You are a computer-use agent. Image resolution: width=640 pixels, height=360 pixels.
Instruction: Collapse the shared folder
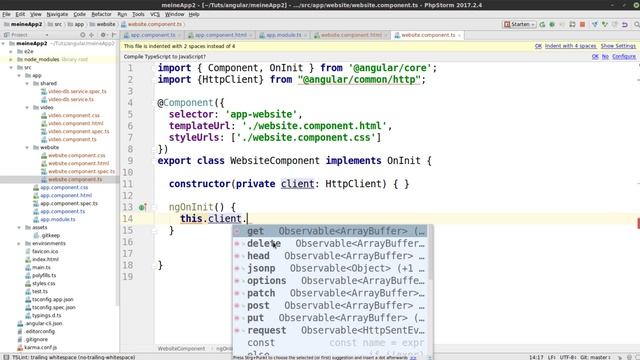pyautogui.click(x=27, y=83)
